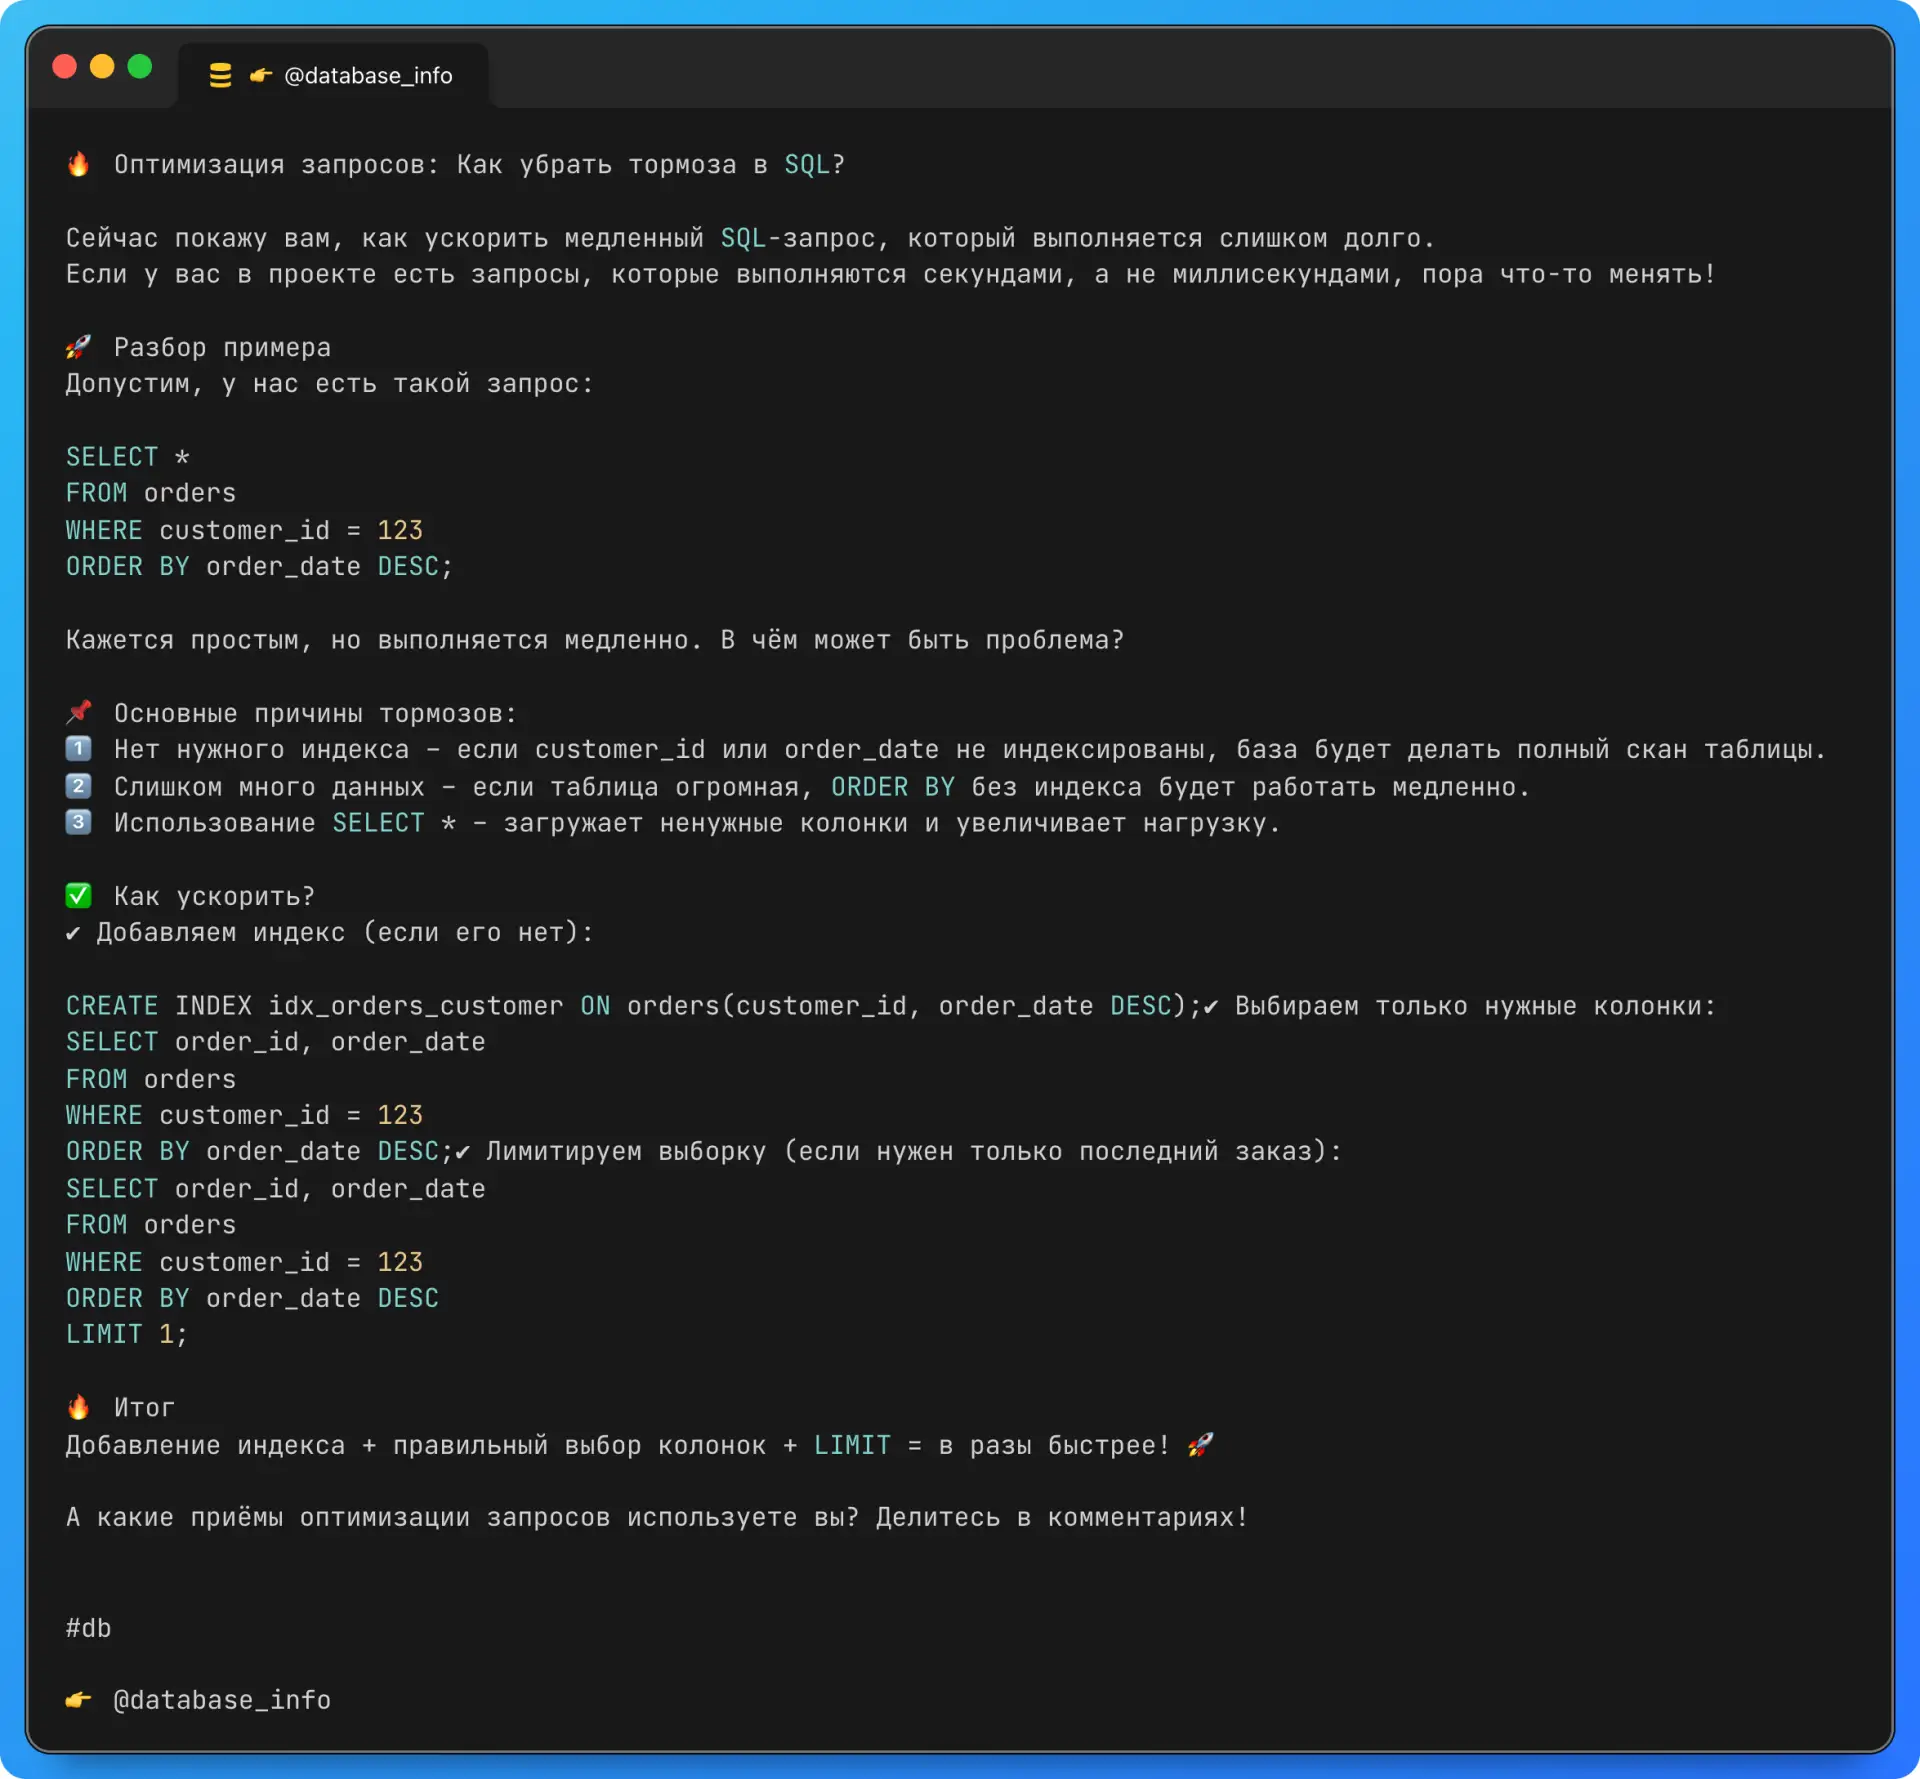Click the 'LIMIT 1;' line

tap(126, 1334)
